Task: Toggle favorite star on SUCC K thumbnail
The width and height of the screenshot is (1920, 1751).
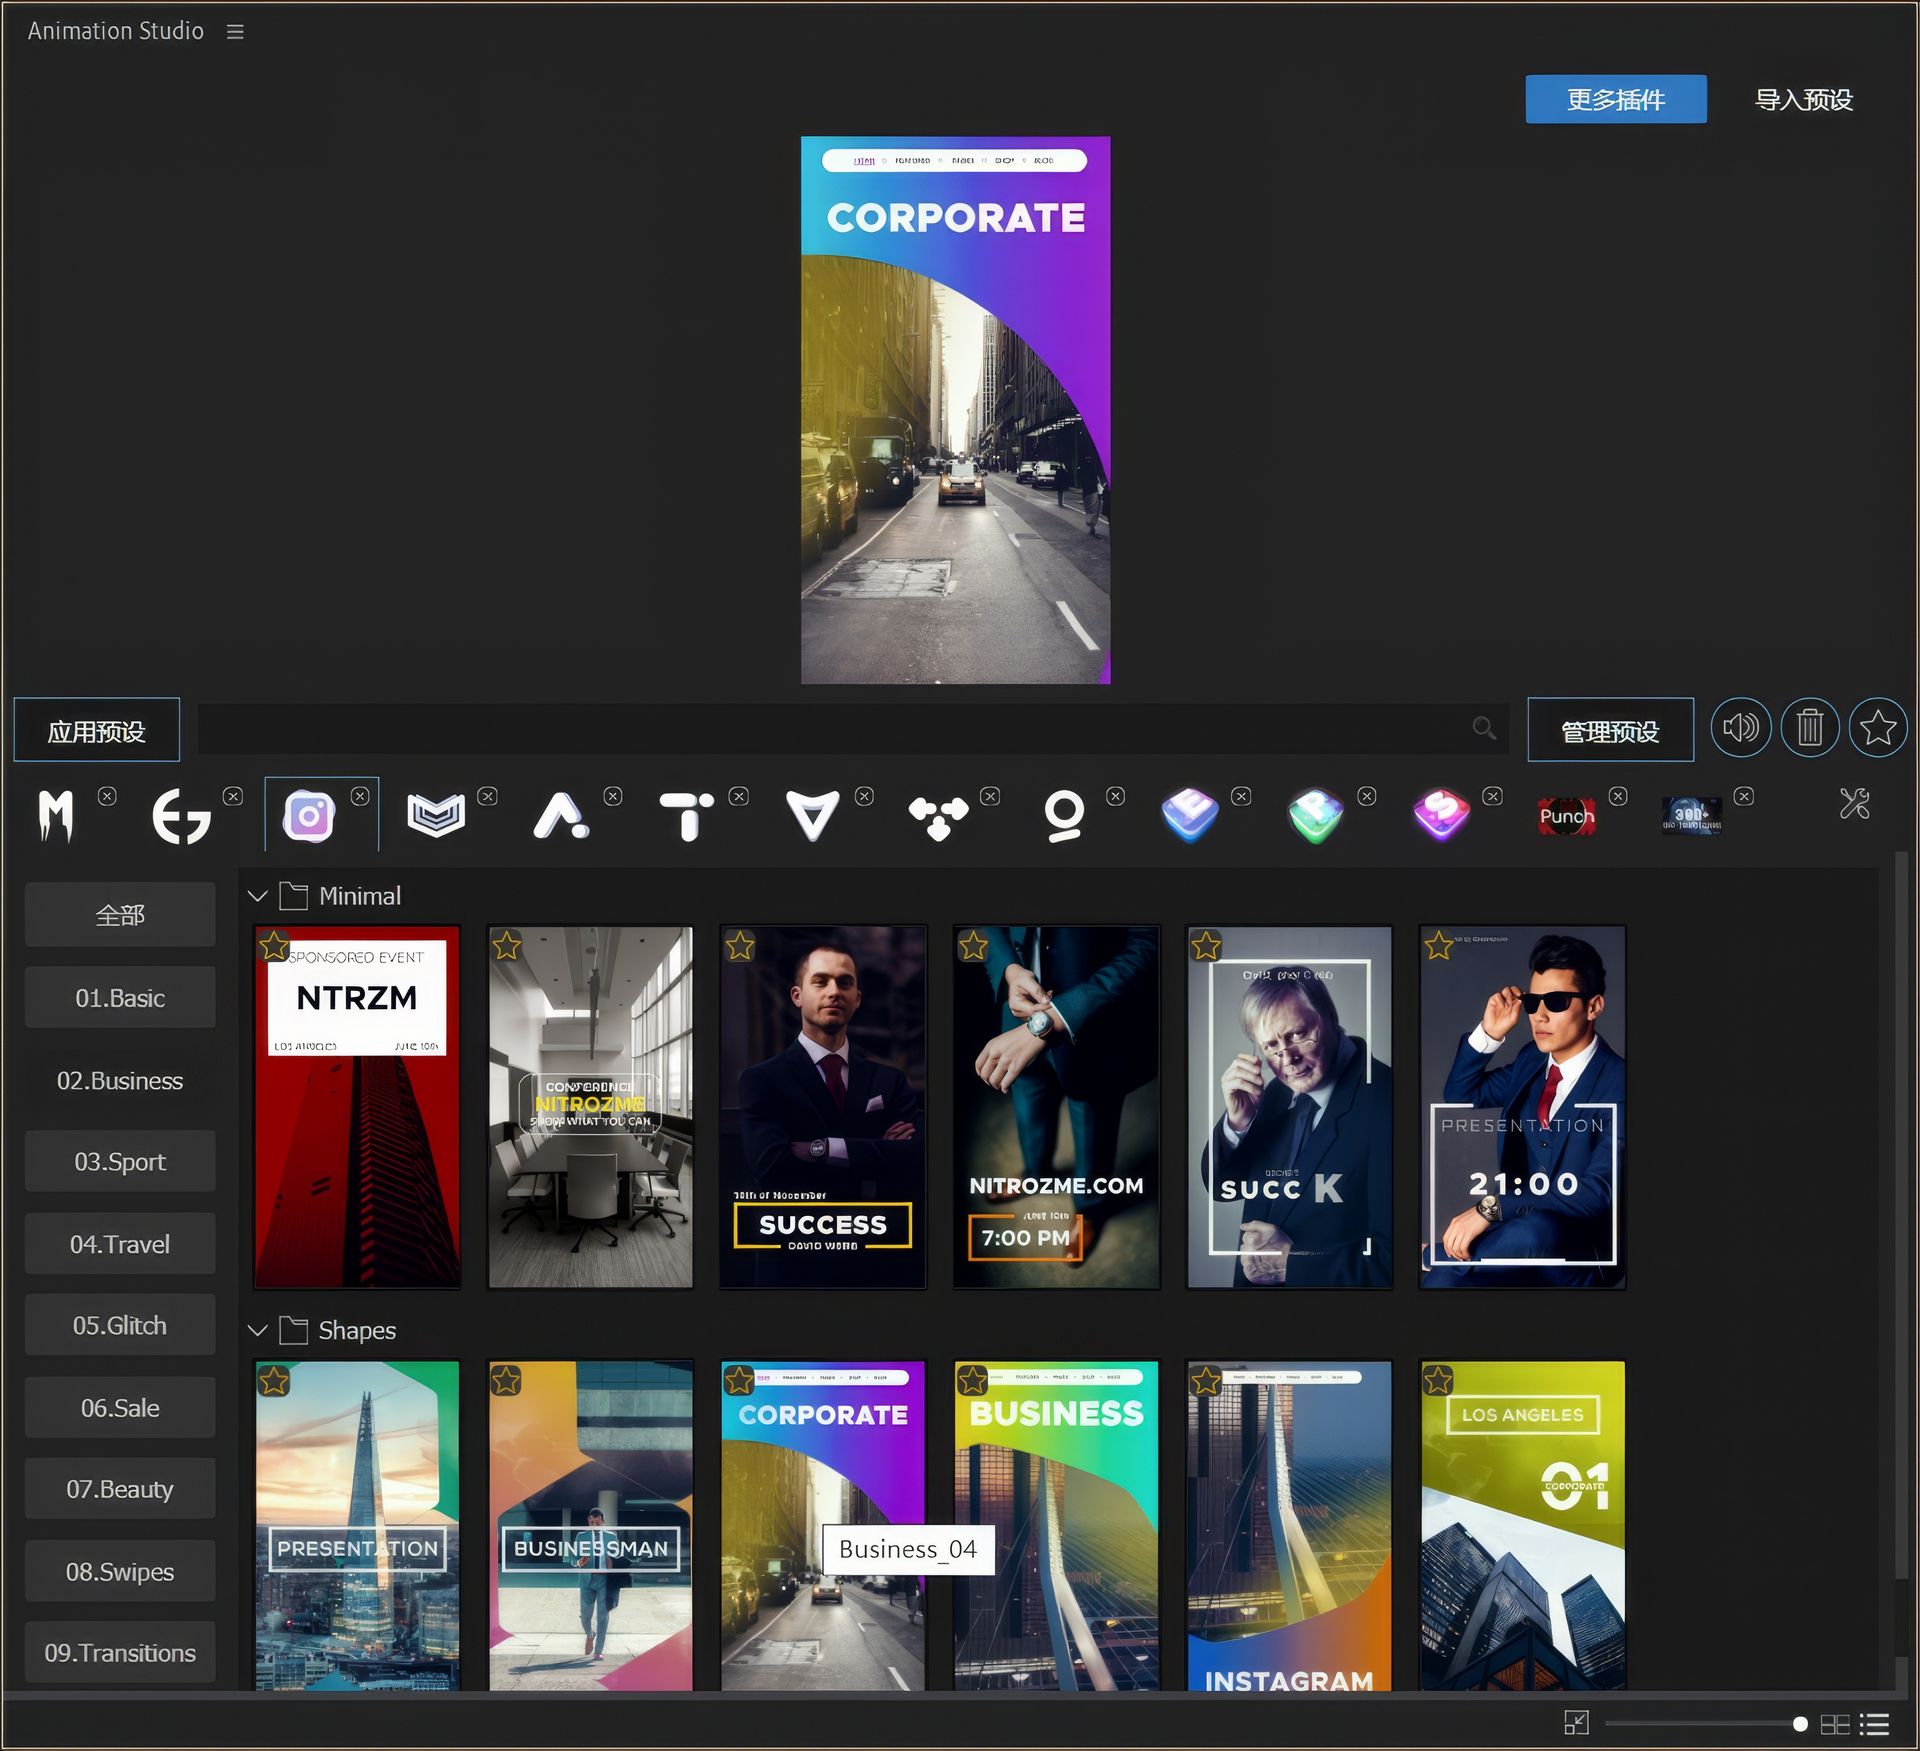Action: tap(1206, 945)
